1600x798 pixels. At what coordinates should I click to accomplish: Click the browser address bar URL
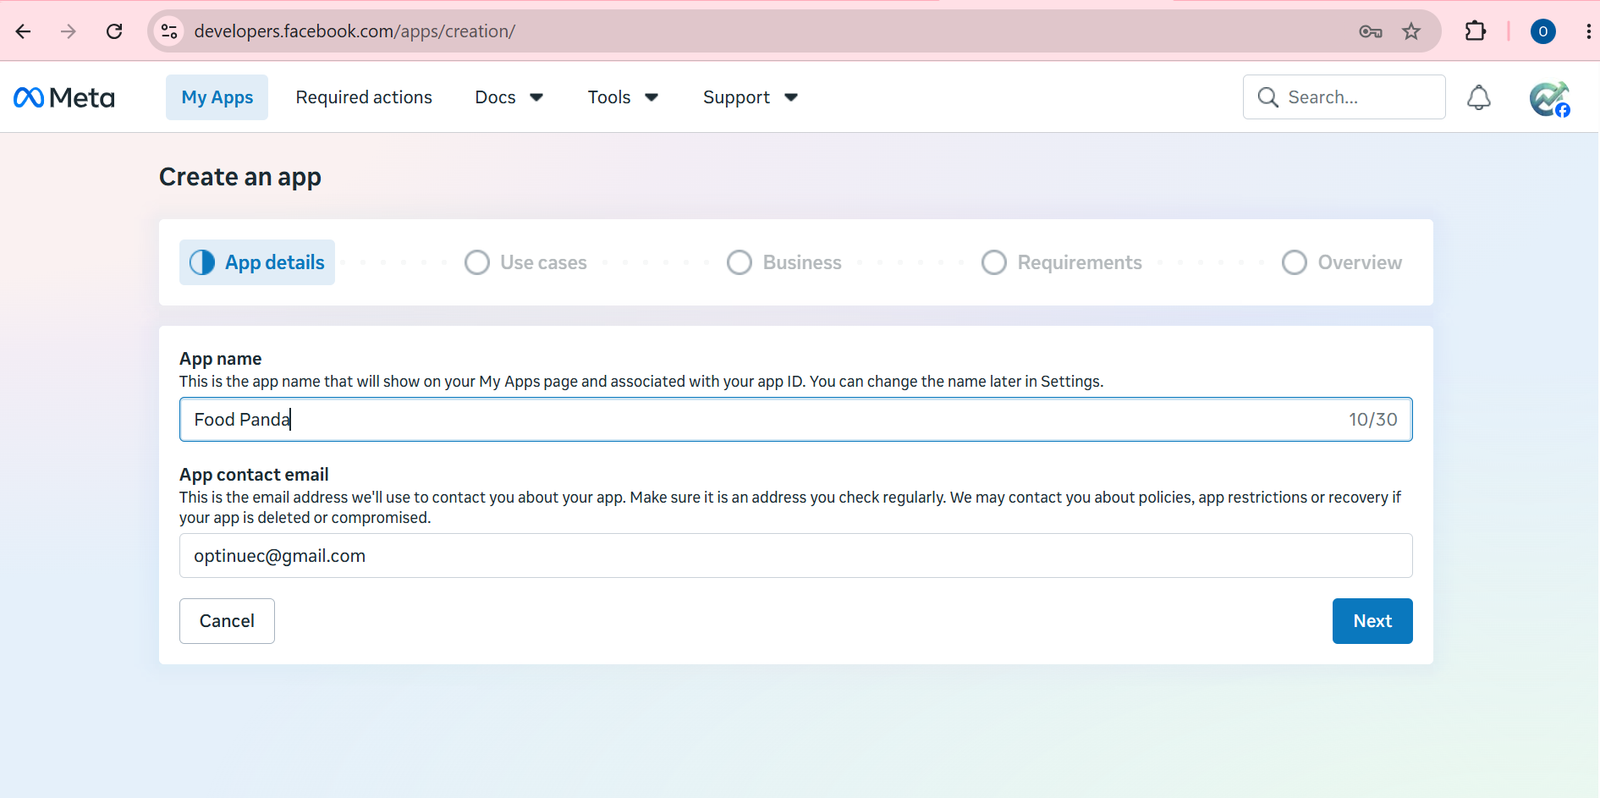point(355,31)
